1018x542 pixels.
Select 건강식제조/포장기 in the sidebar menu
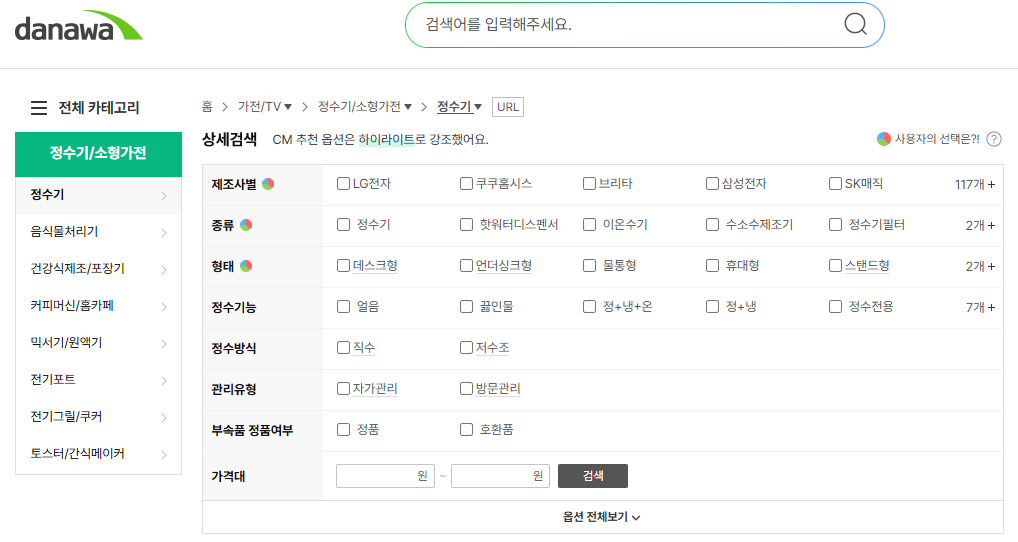pos(98,269)
